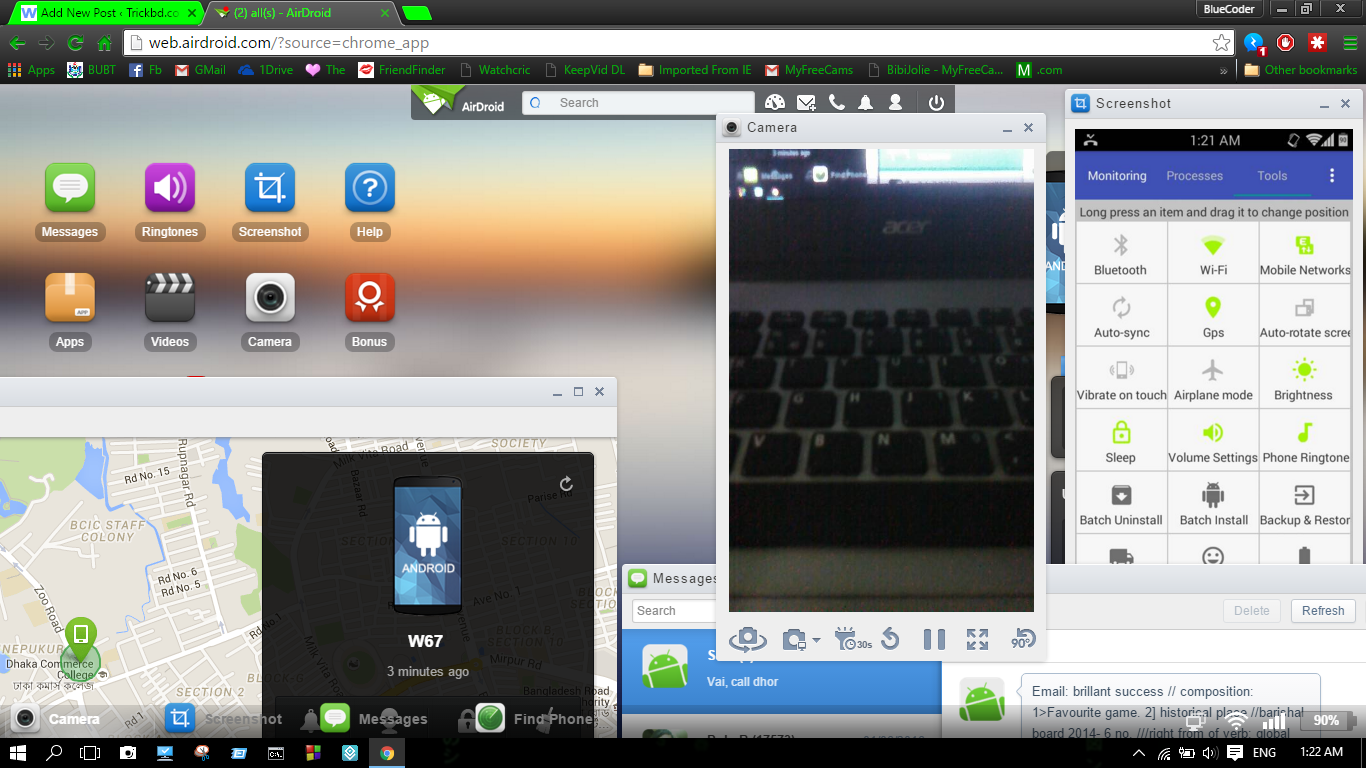The image size is (1366, 768).
Task: Open Batch Uninstall tile
Action: (1121, 503)
